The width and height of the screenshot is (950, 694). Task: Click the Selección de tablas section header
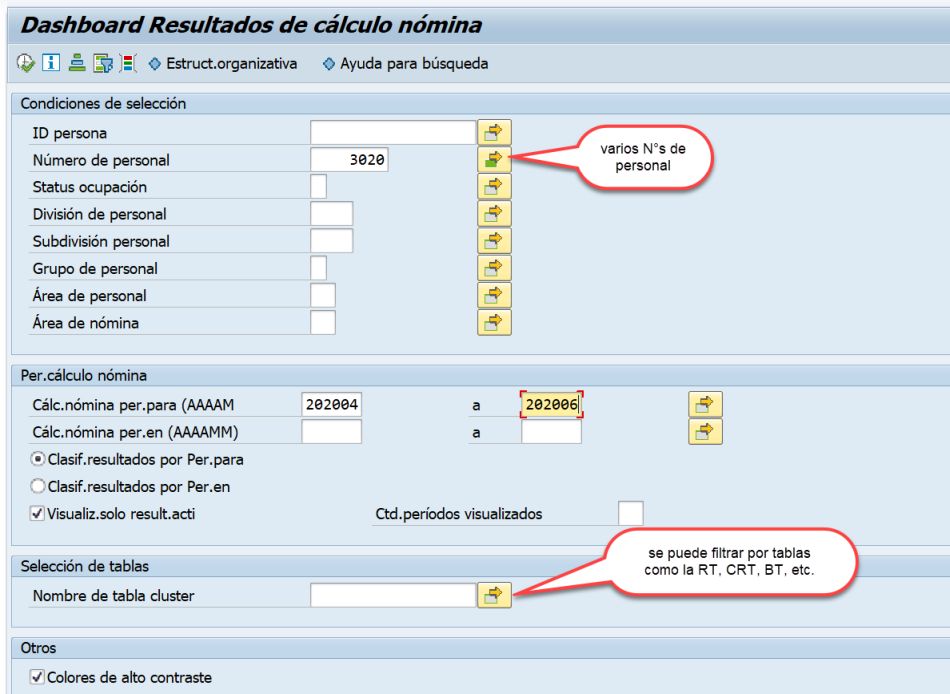click(85, 566)
